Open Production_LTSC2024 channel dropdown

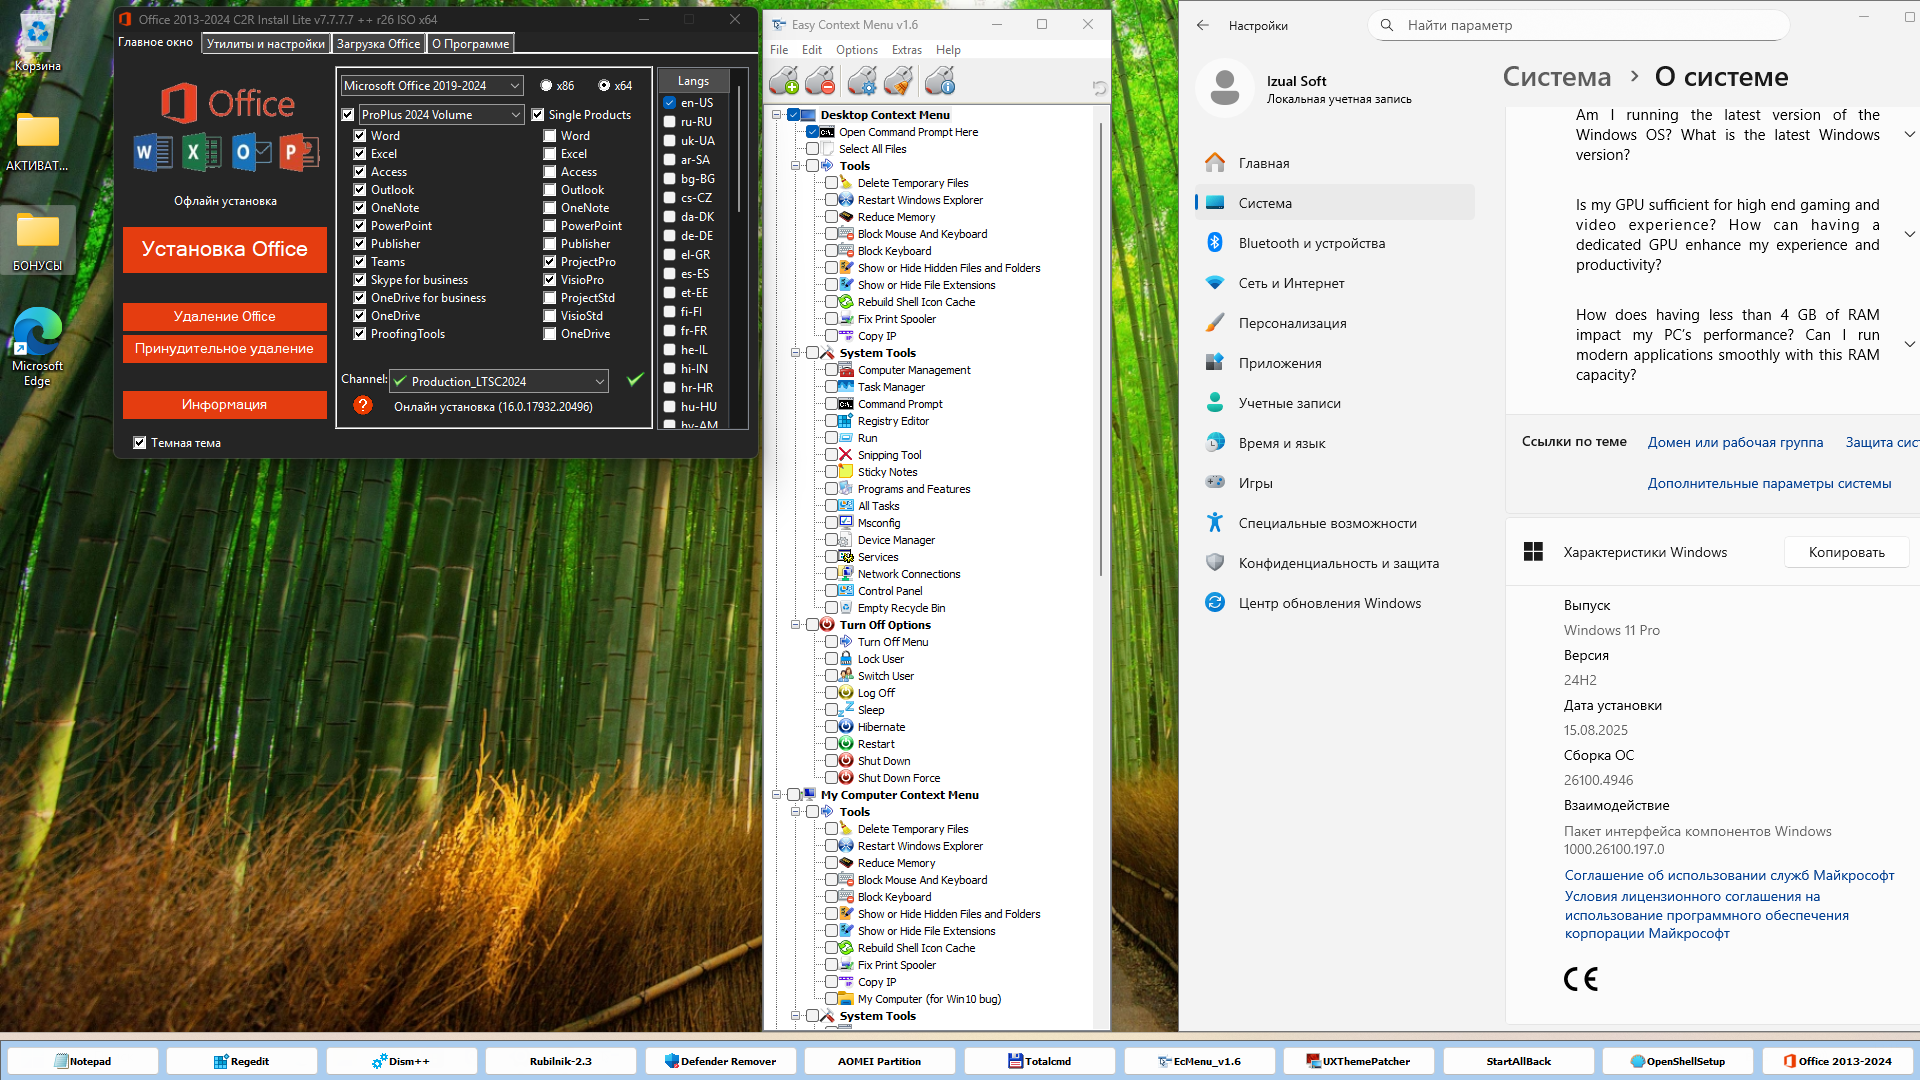coord(499,381)
